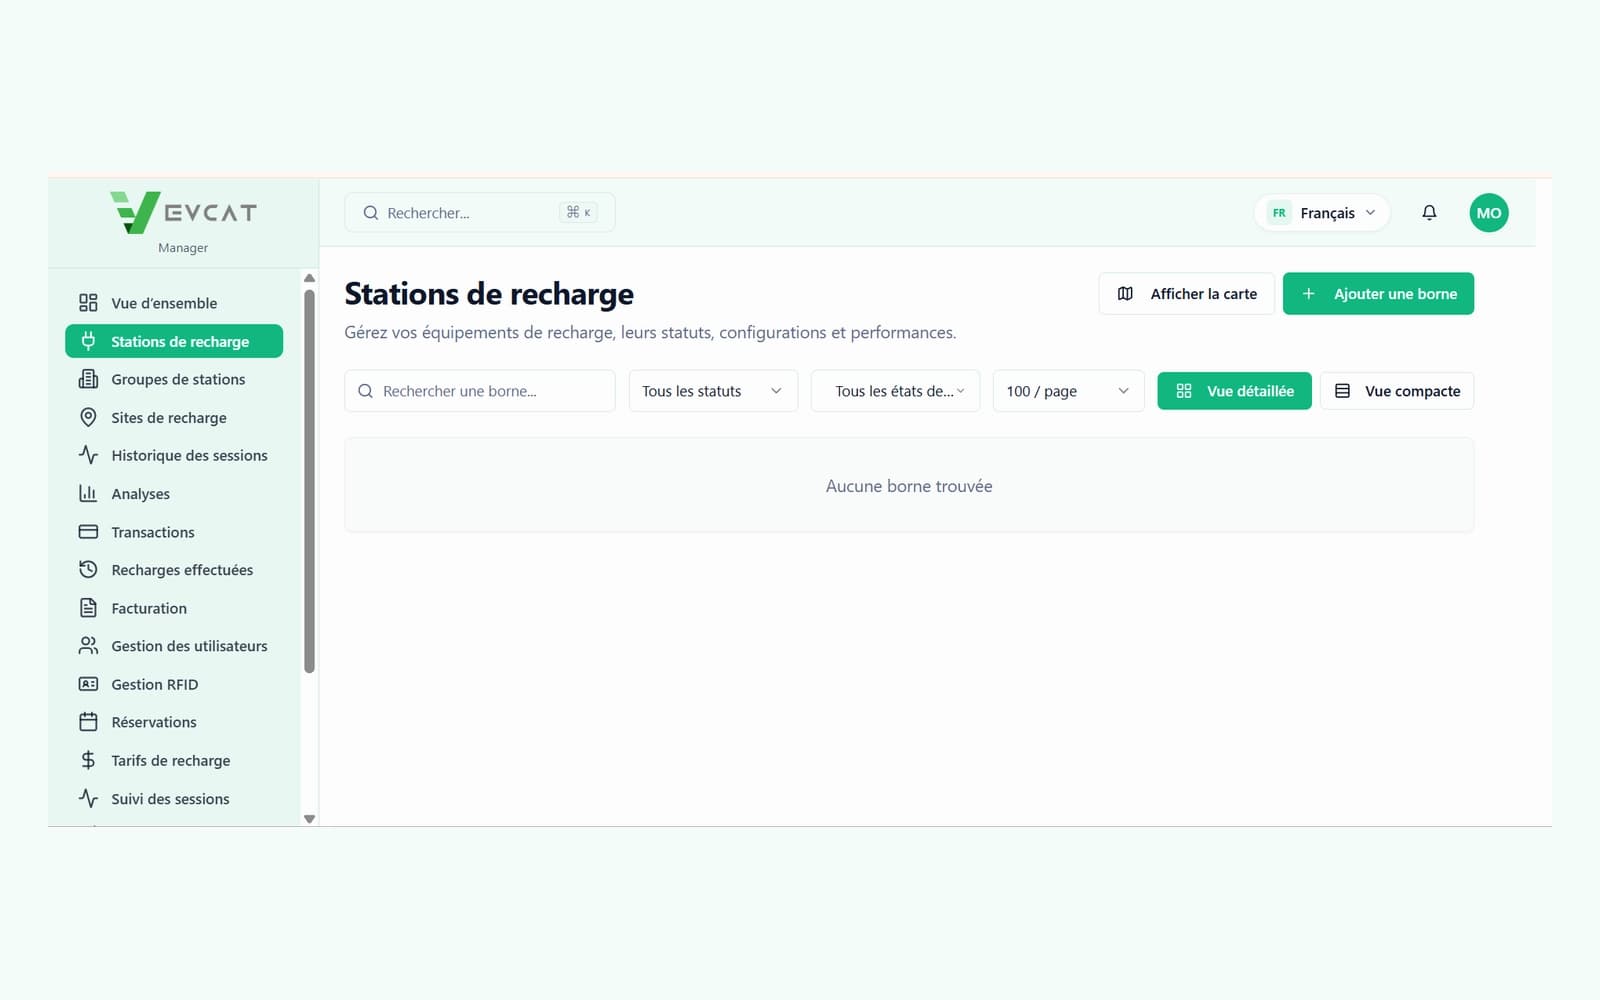The width and height of the screenshot is (1600, 1000).
Task: Click Afficher la carte button
Action: pos(1186,294)
